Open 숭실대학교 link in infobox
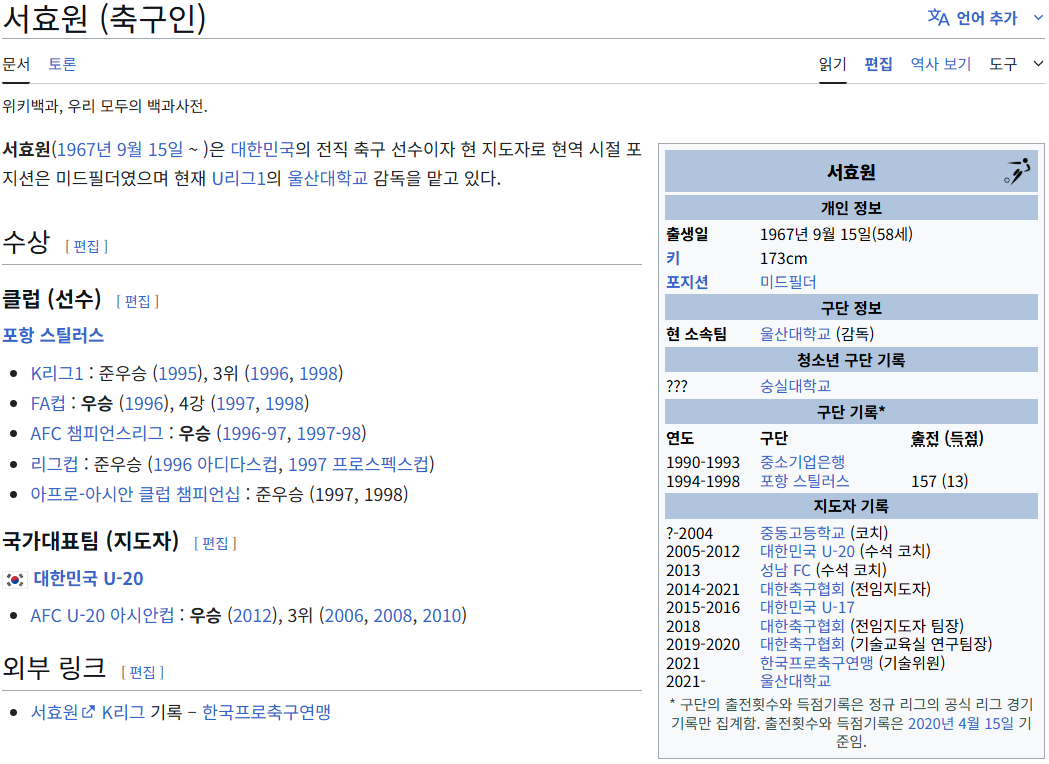Image resolution: width=1049 pixels, height=764 pixels. 795,385
